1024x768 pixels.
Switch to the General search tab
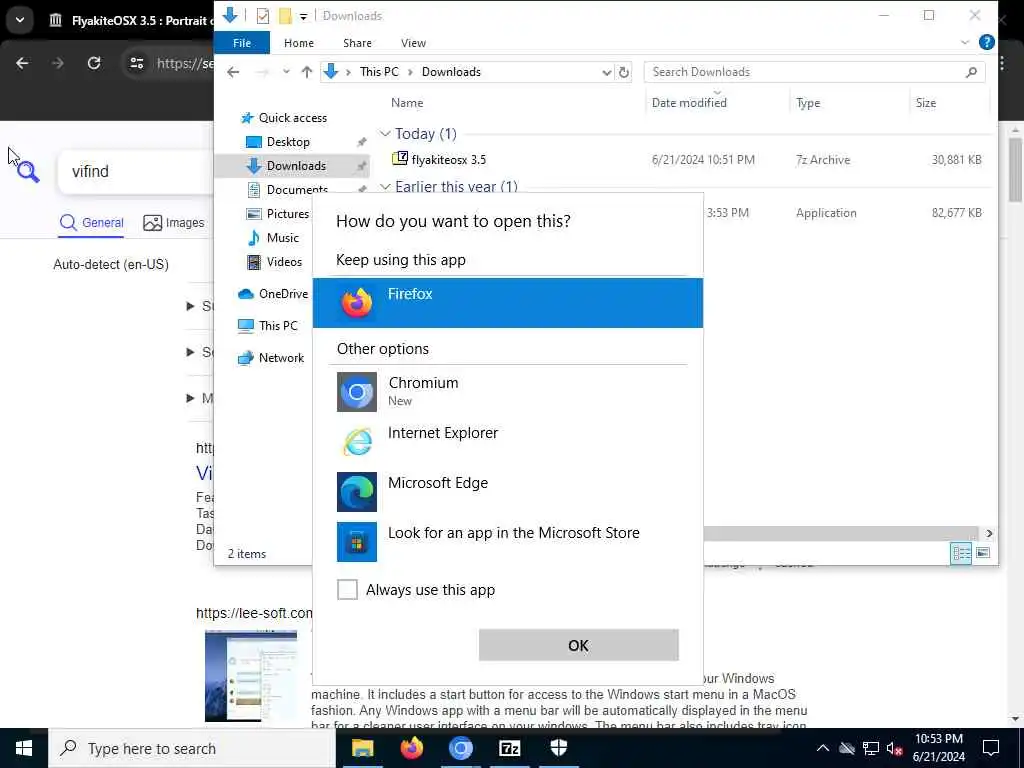point(91,223)
